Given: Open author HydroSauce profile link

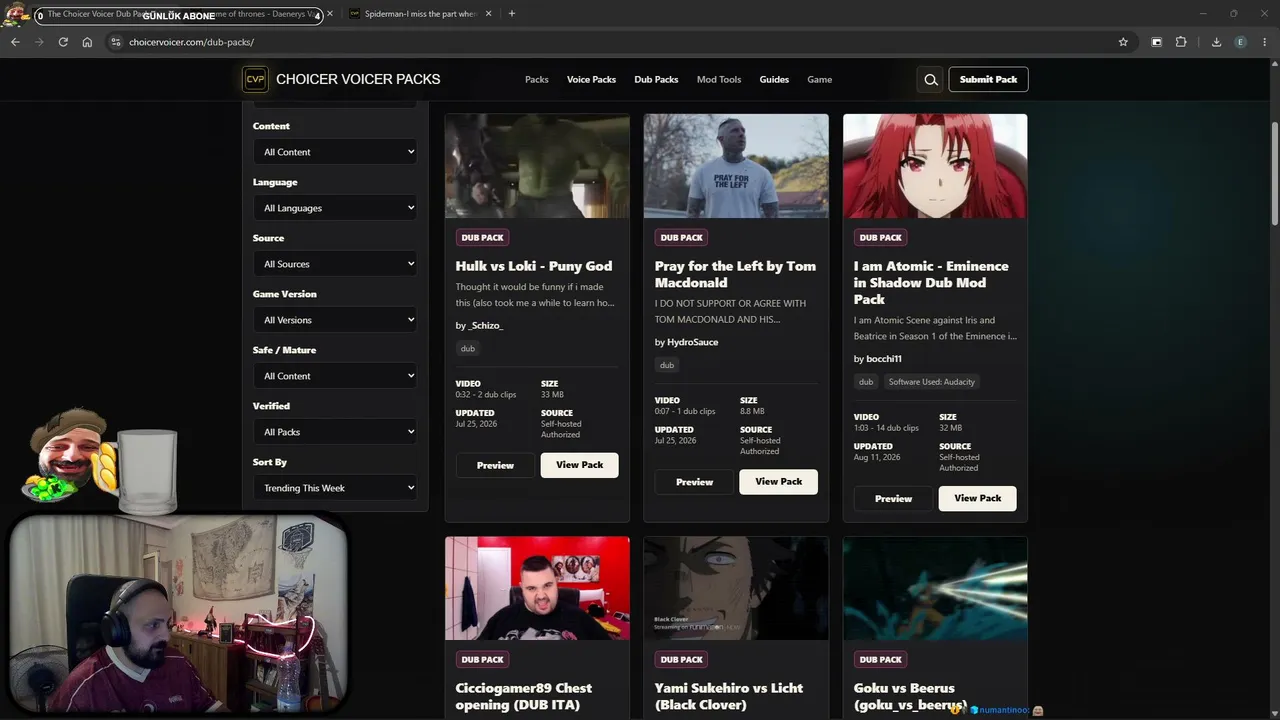Looking at the screenshot, I should [692, 342].
